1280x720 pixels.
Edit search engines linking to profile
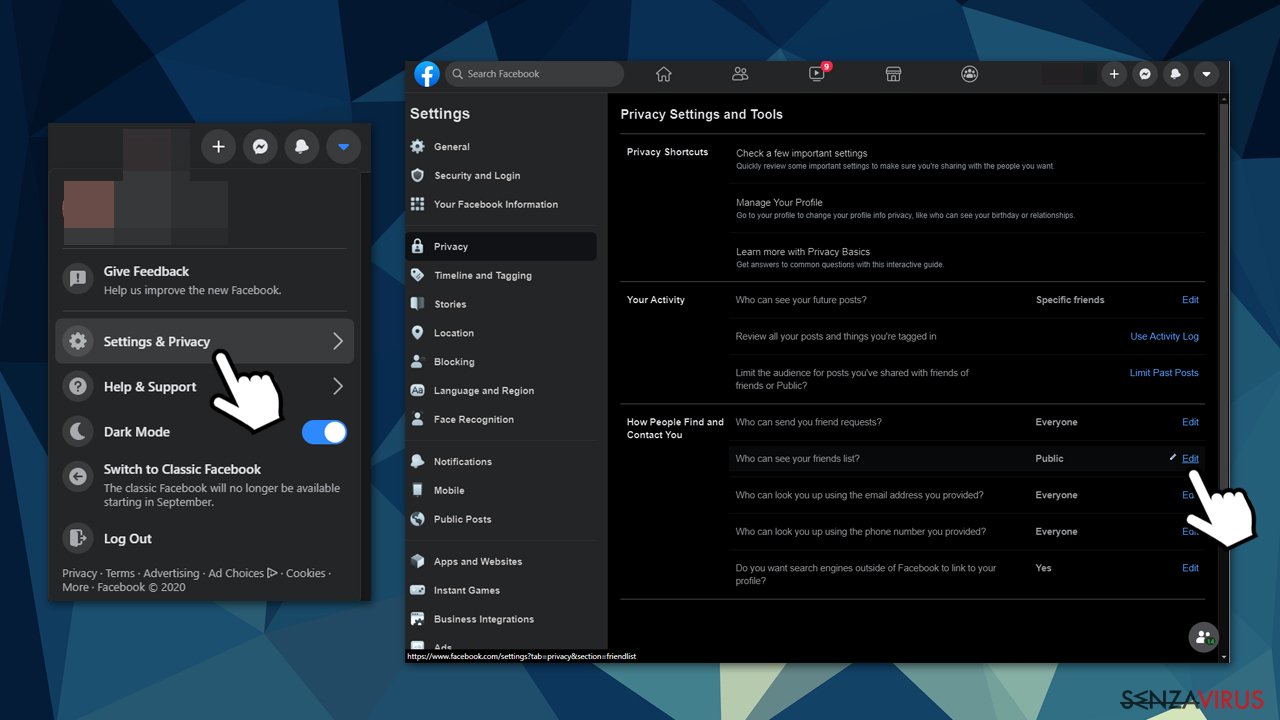point(1190,568)
